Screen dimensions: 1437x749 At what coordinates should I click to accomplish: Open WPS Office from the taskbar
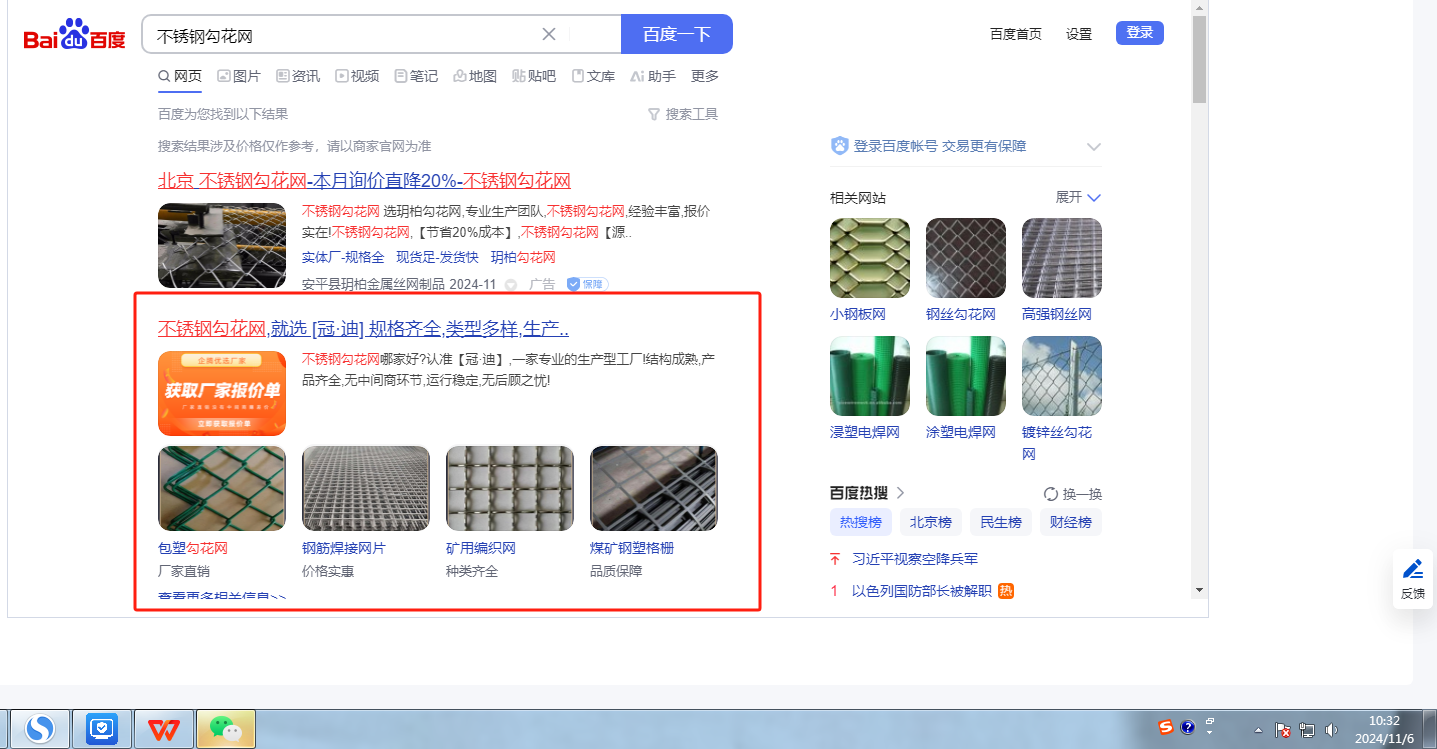tap(165, 729)
